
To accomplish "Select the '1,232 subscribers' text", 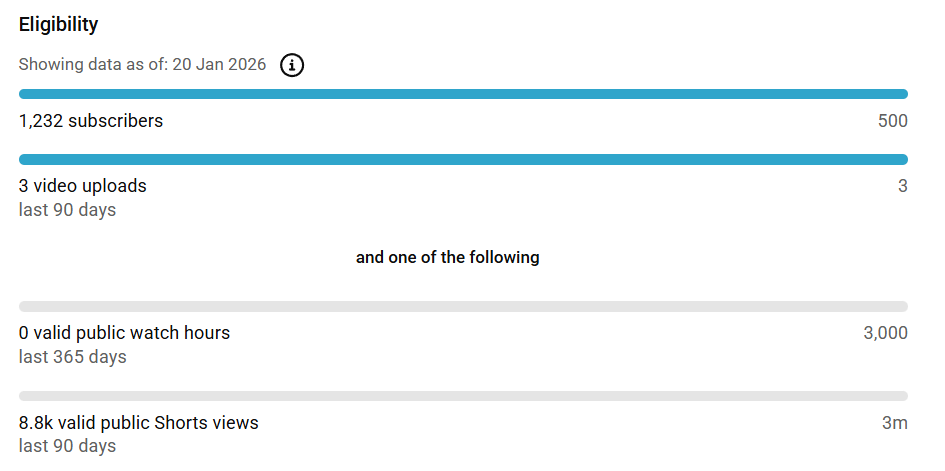I will pos(91,121).
